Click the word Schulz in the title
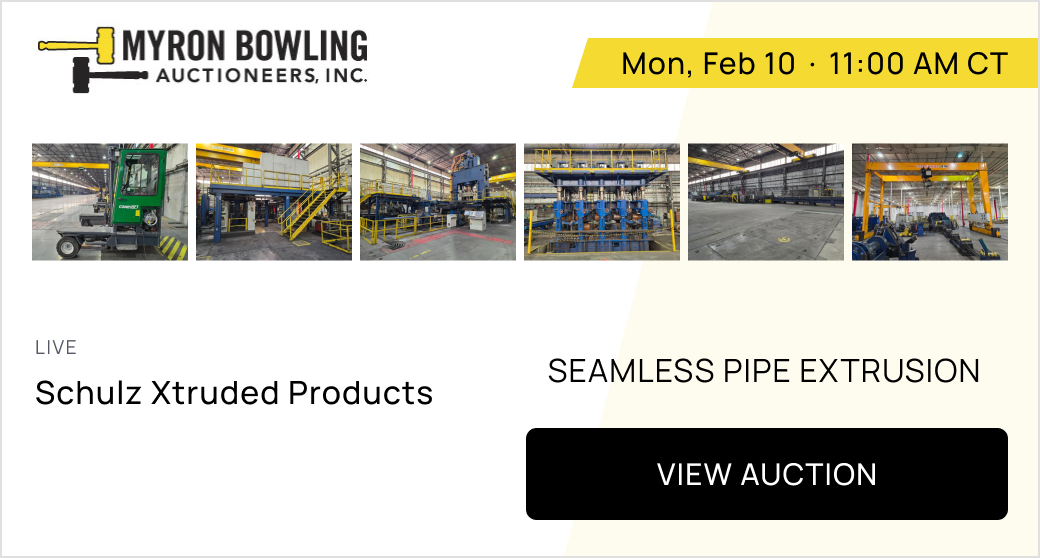 [88, 392]
